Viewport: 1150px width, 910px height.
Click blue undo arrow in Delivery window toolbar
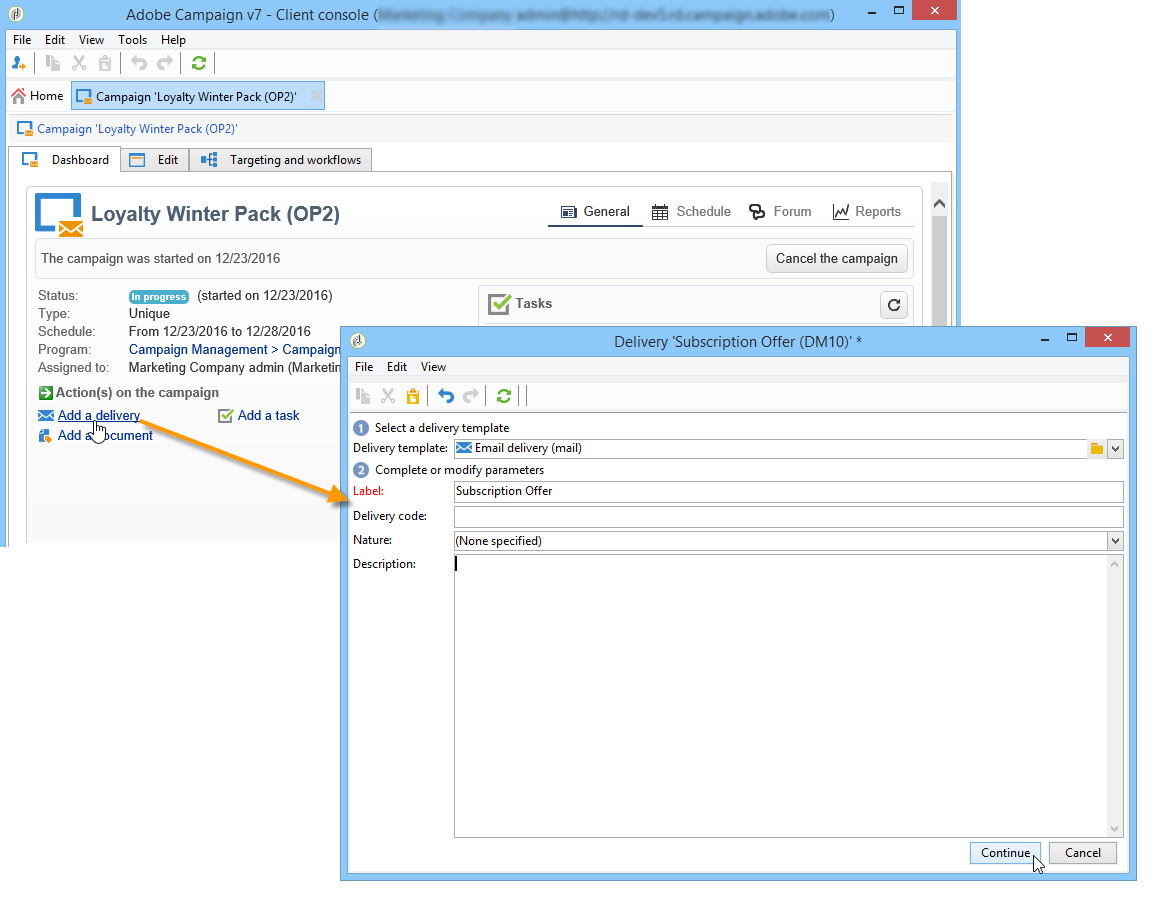446,396
